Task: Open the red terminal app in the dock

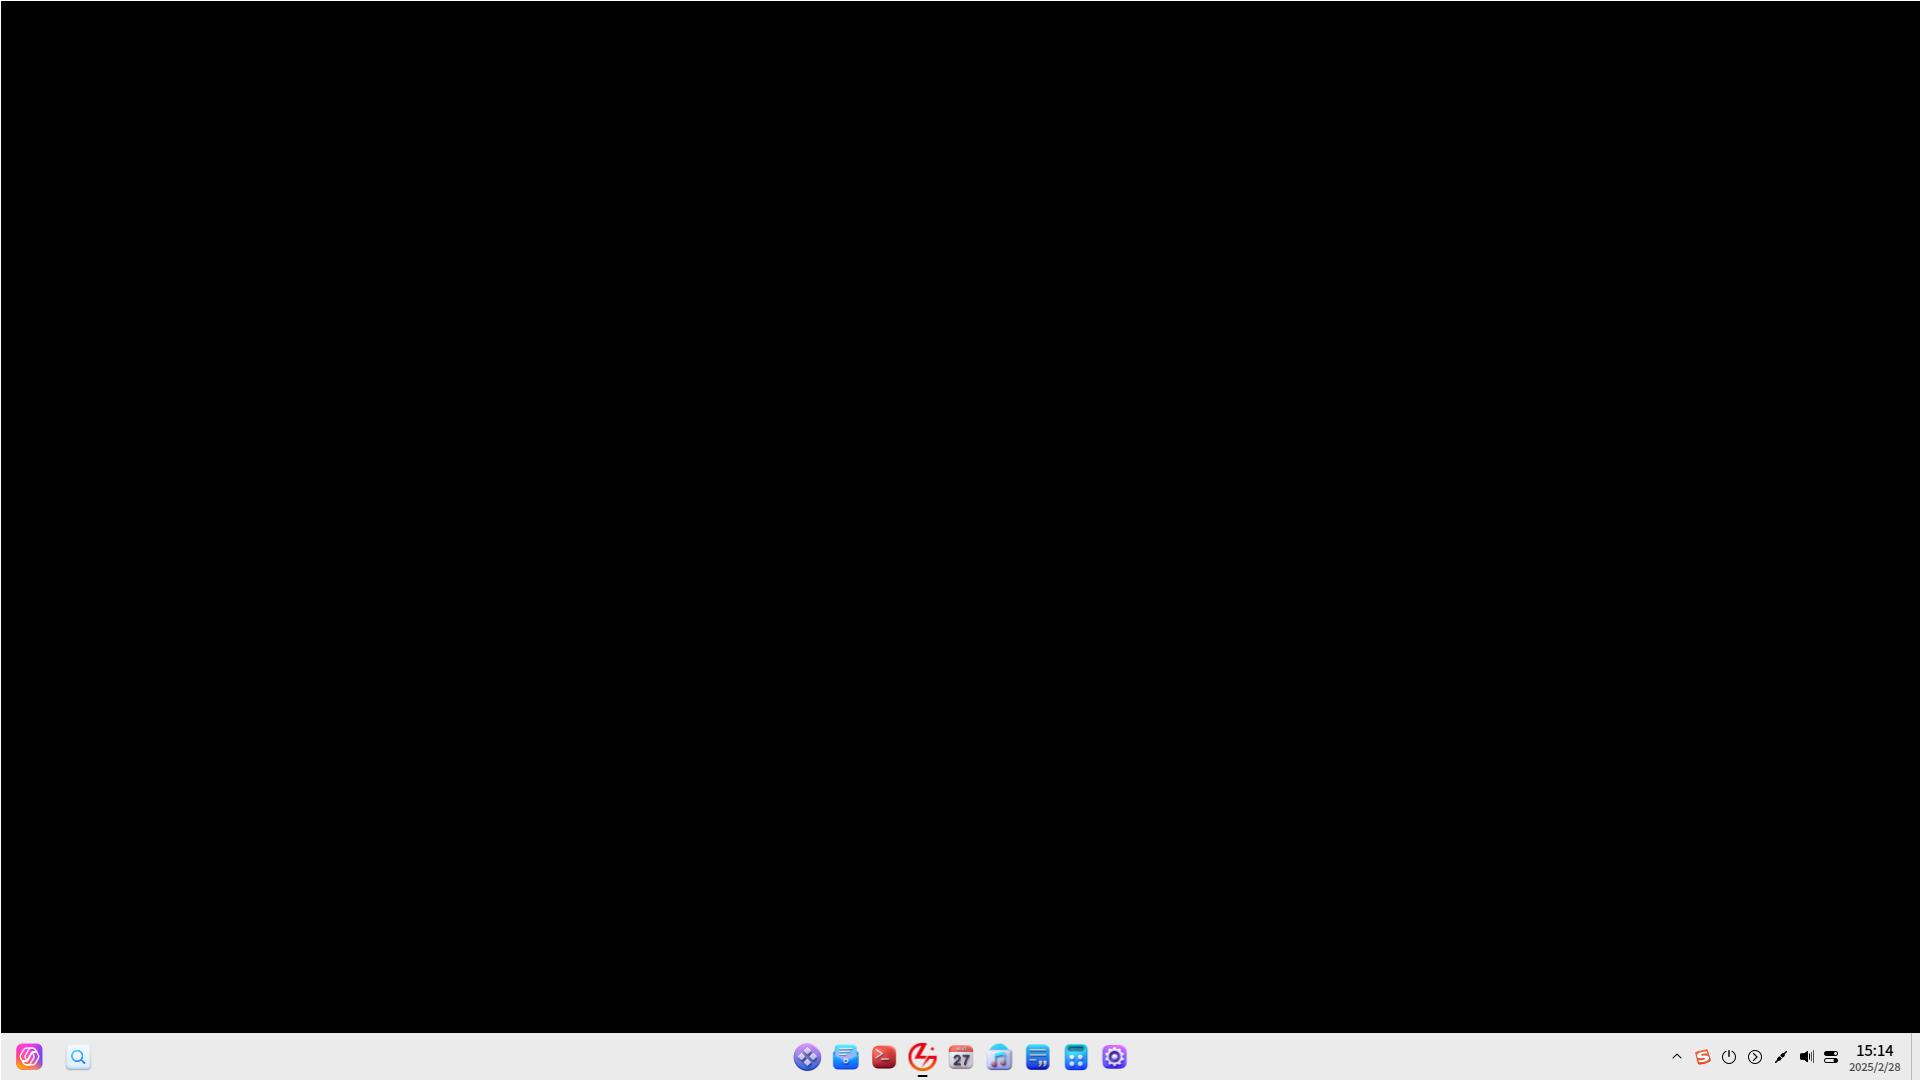Action: 884,1057
